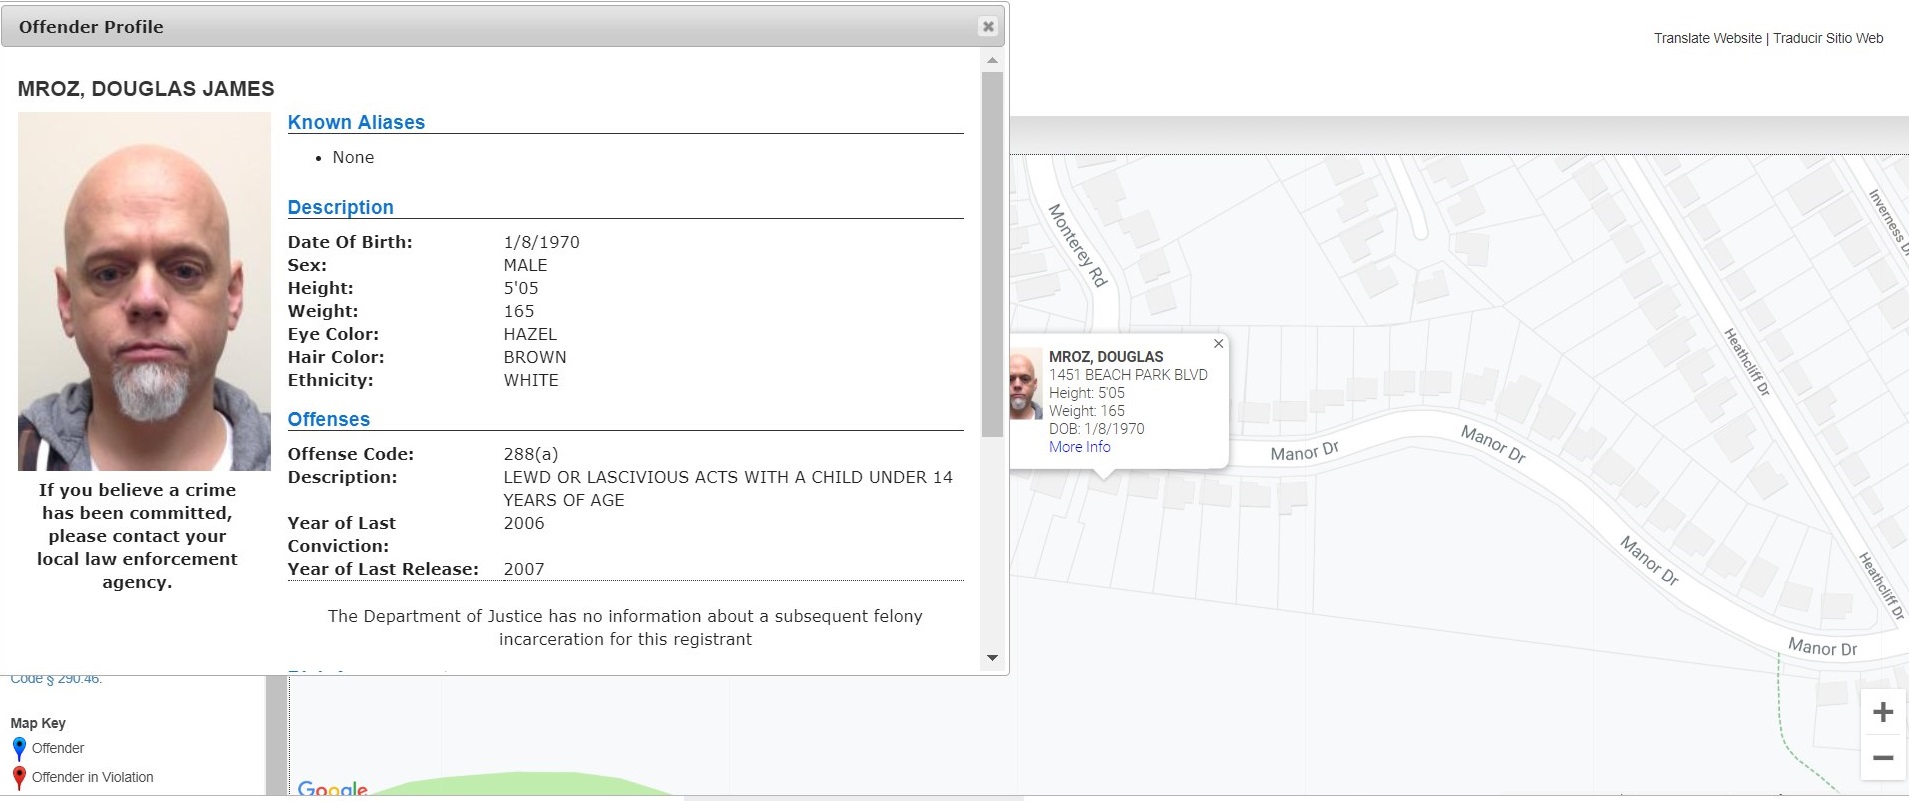Click the None alias entry
This screenshot has height=801, width=1909.
(x=353, y=157)
